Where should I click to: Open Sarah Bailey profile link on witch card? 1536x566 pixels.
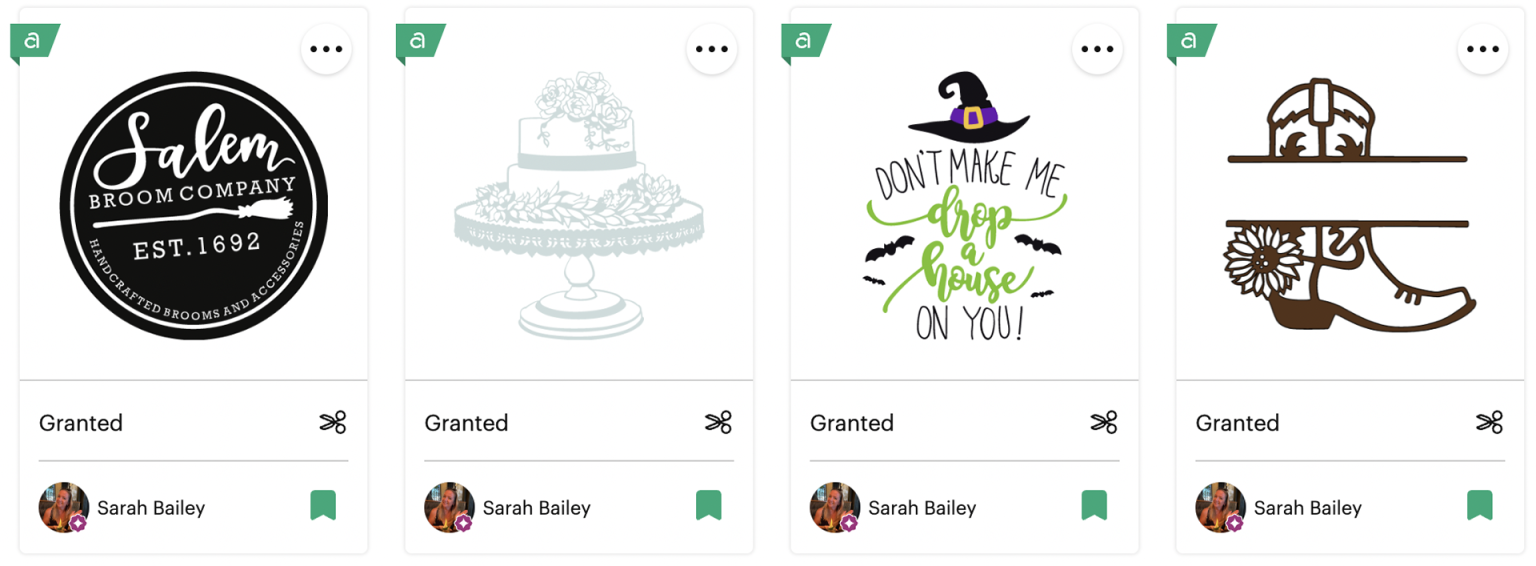point(922,508)
